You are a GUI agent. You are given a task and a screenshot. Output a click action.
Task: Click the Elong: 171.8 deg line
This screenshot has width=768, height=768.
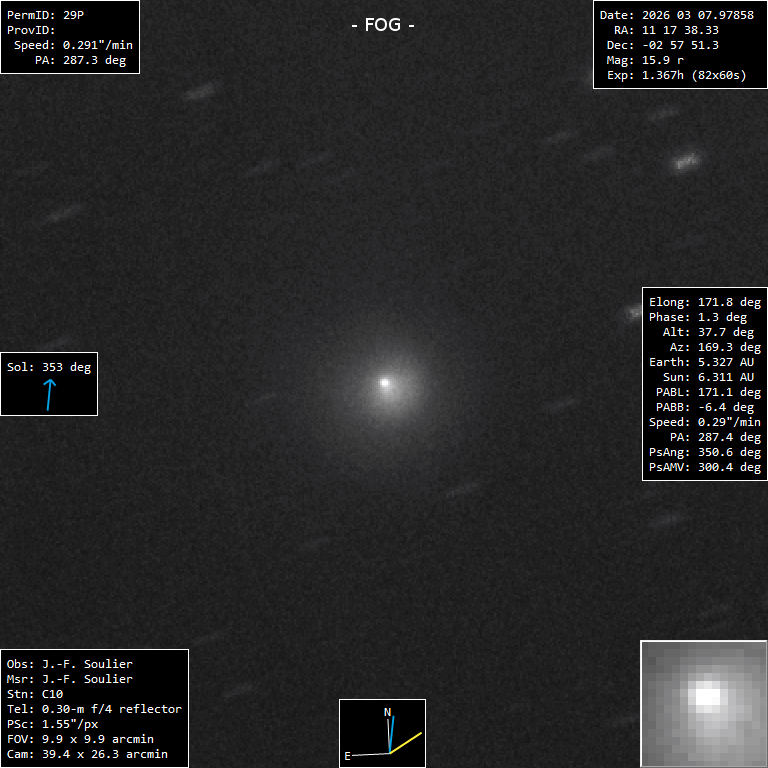pyautogui.click(x=704, y=302)
